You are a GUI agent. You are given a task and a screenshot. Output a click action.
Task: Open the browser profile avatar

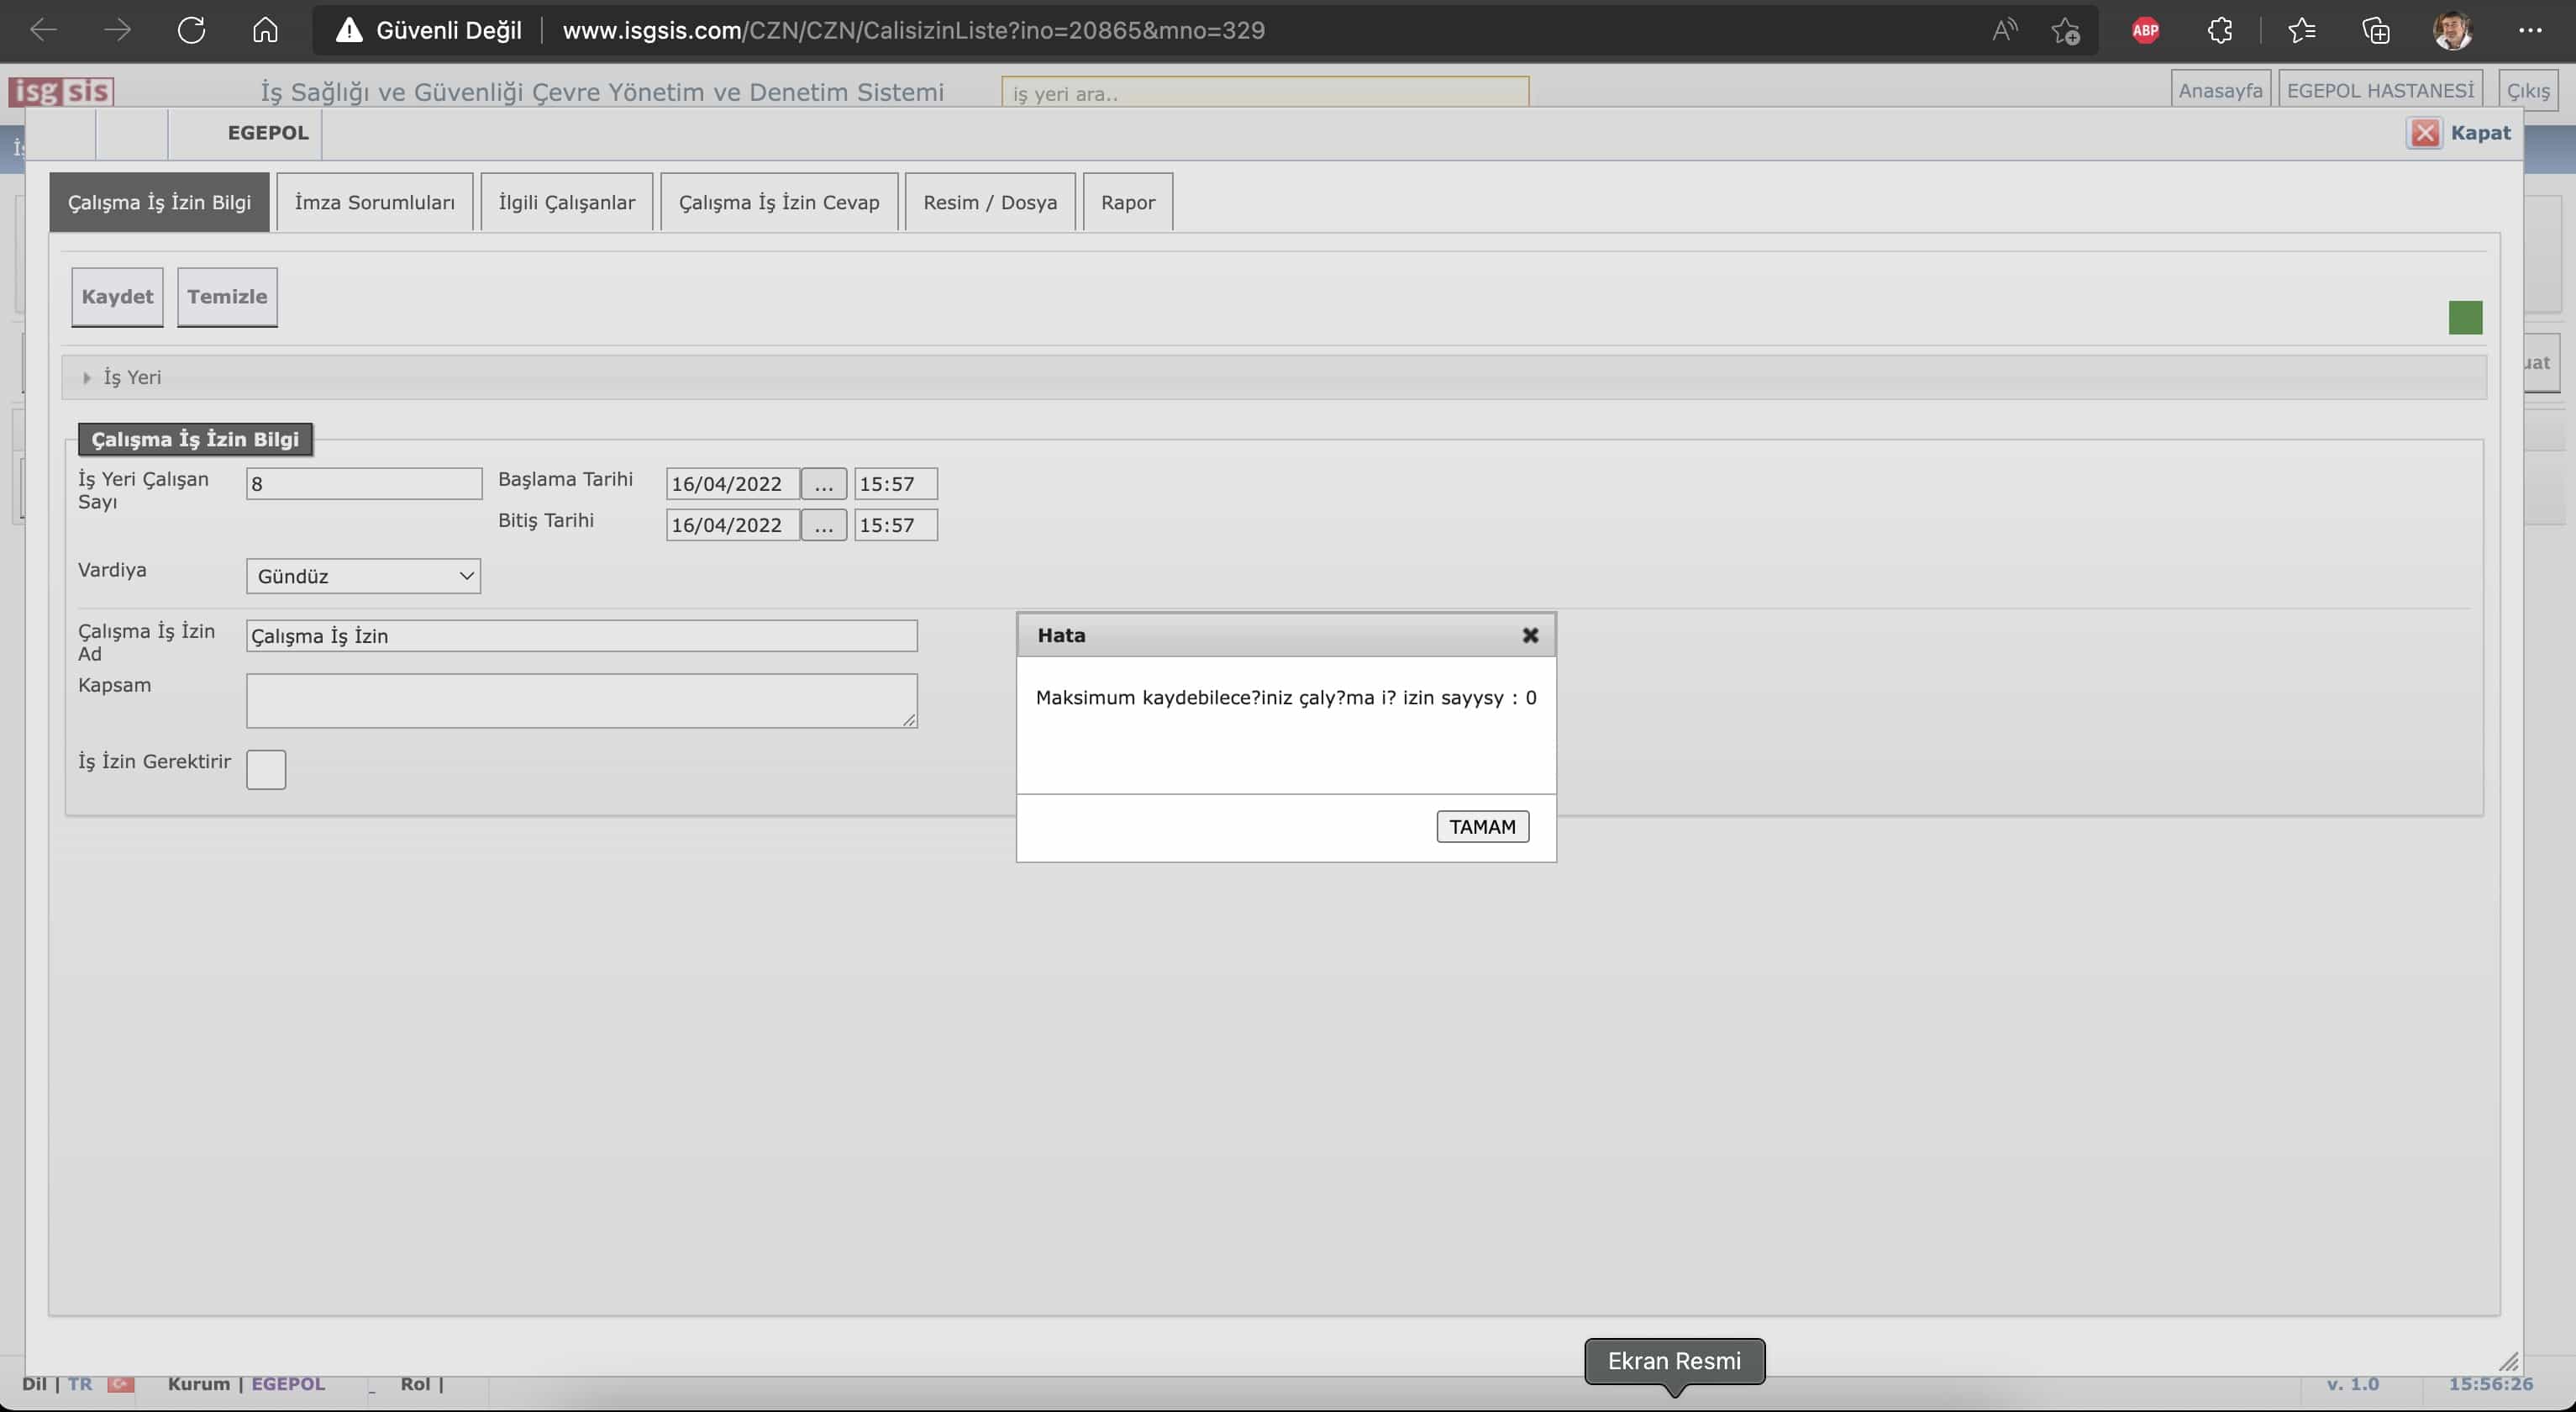click(2452, 30)
